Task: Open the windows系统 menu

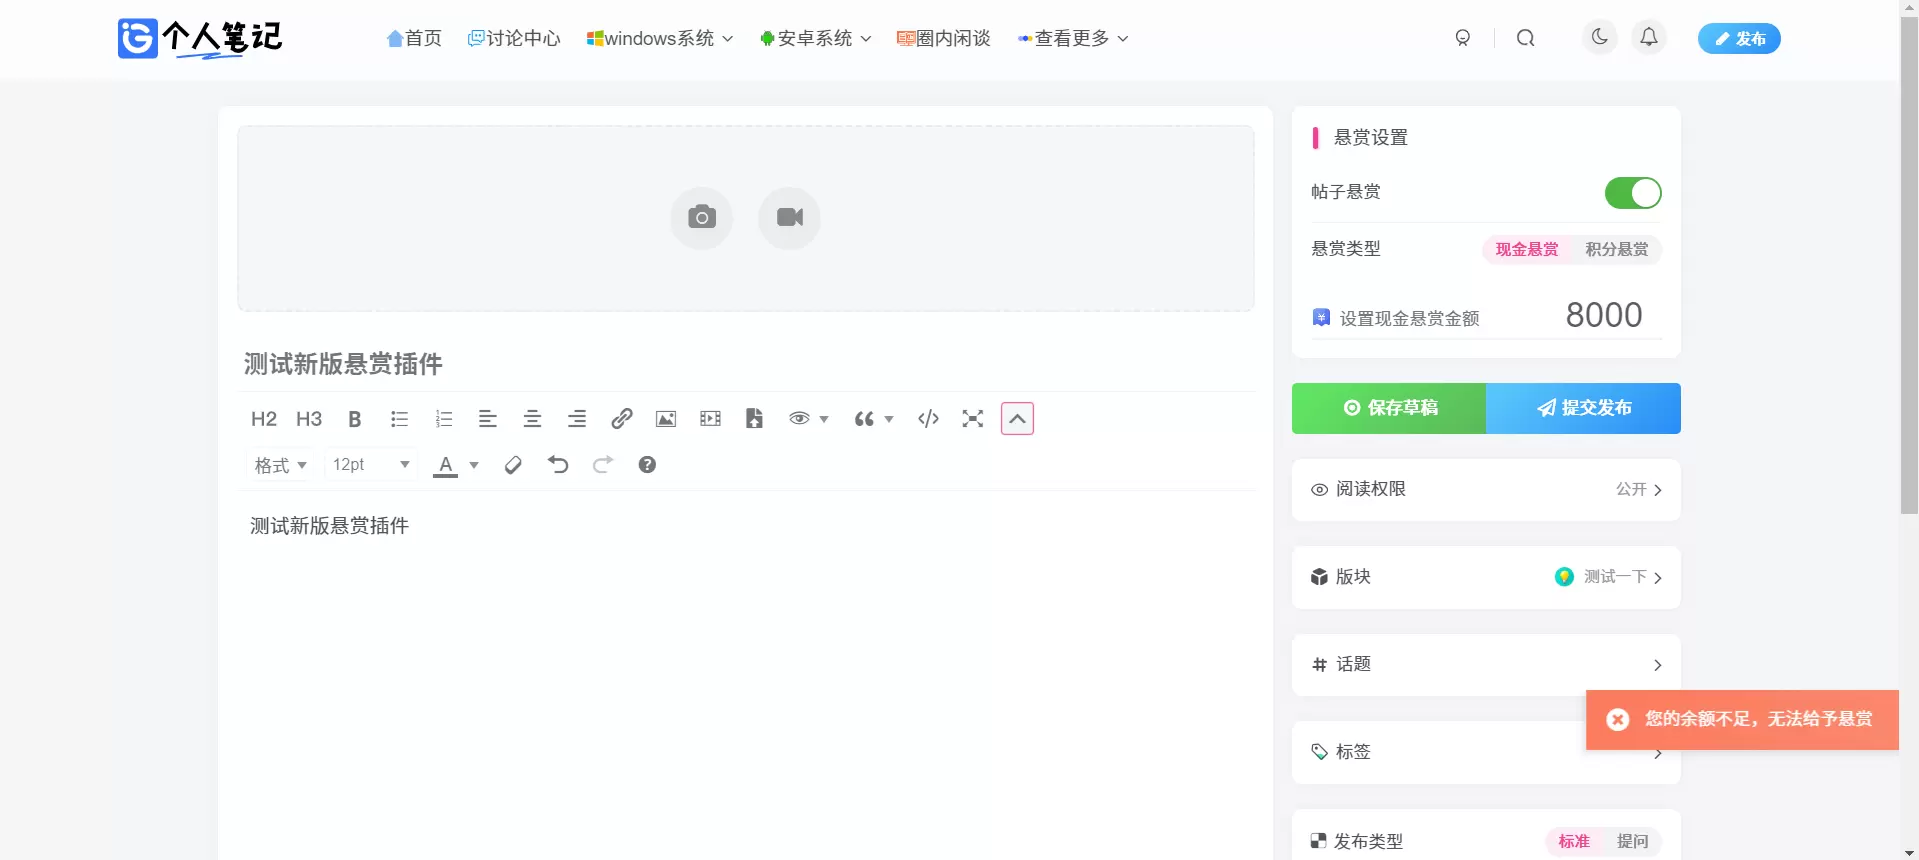Action: coord(660,38)
